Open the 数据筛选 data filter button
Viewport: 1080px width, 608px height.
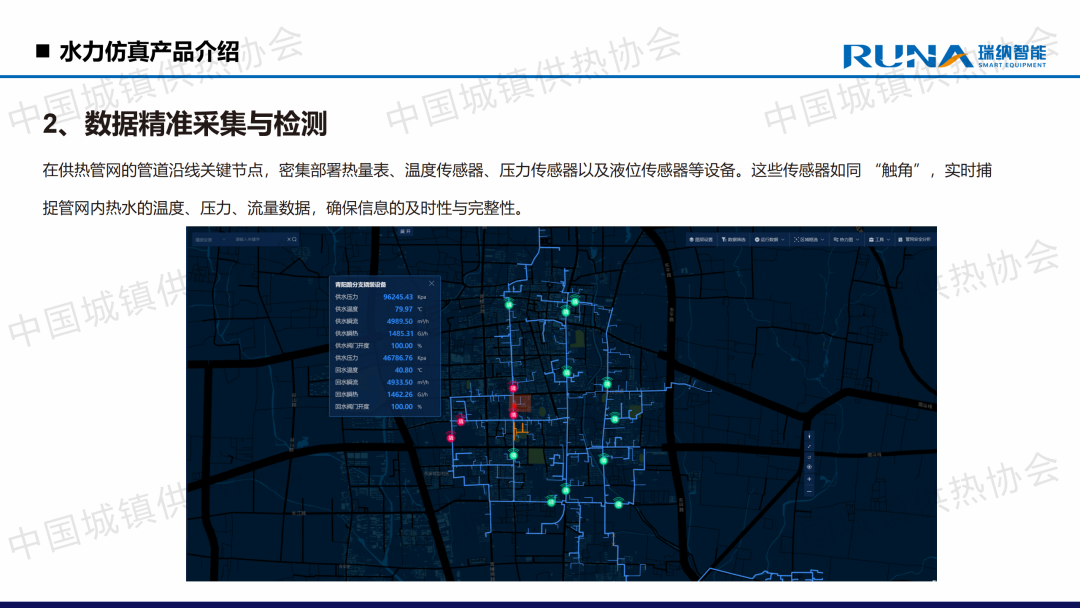[x=735, y=240]
